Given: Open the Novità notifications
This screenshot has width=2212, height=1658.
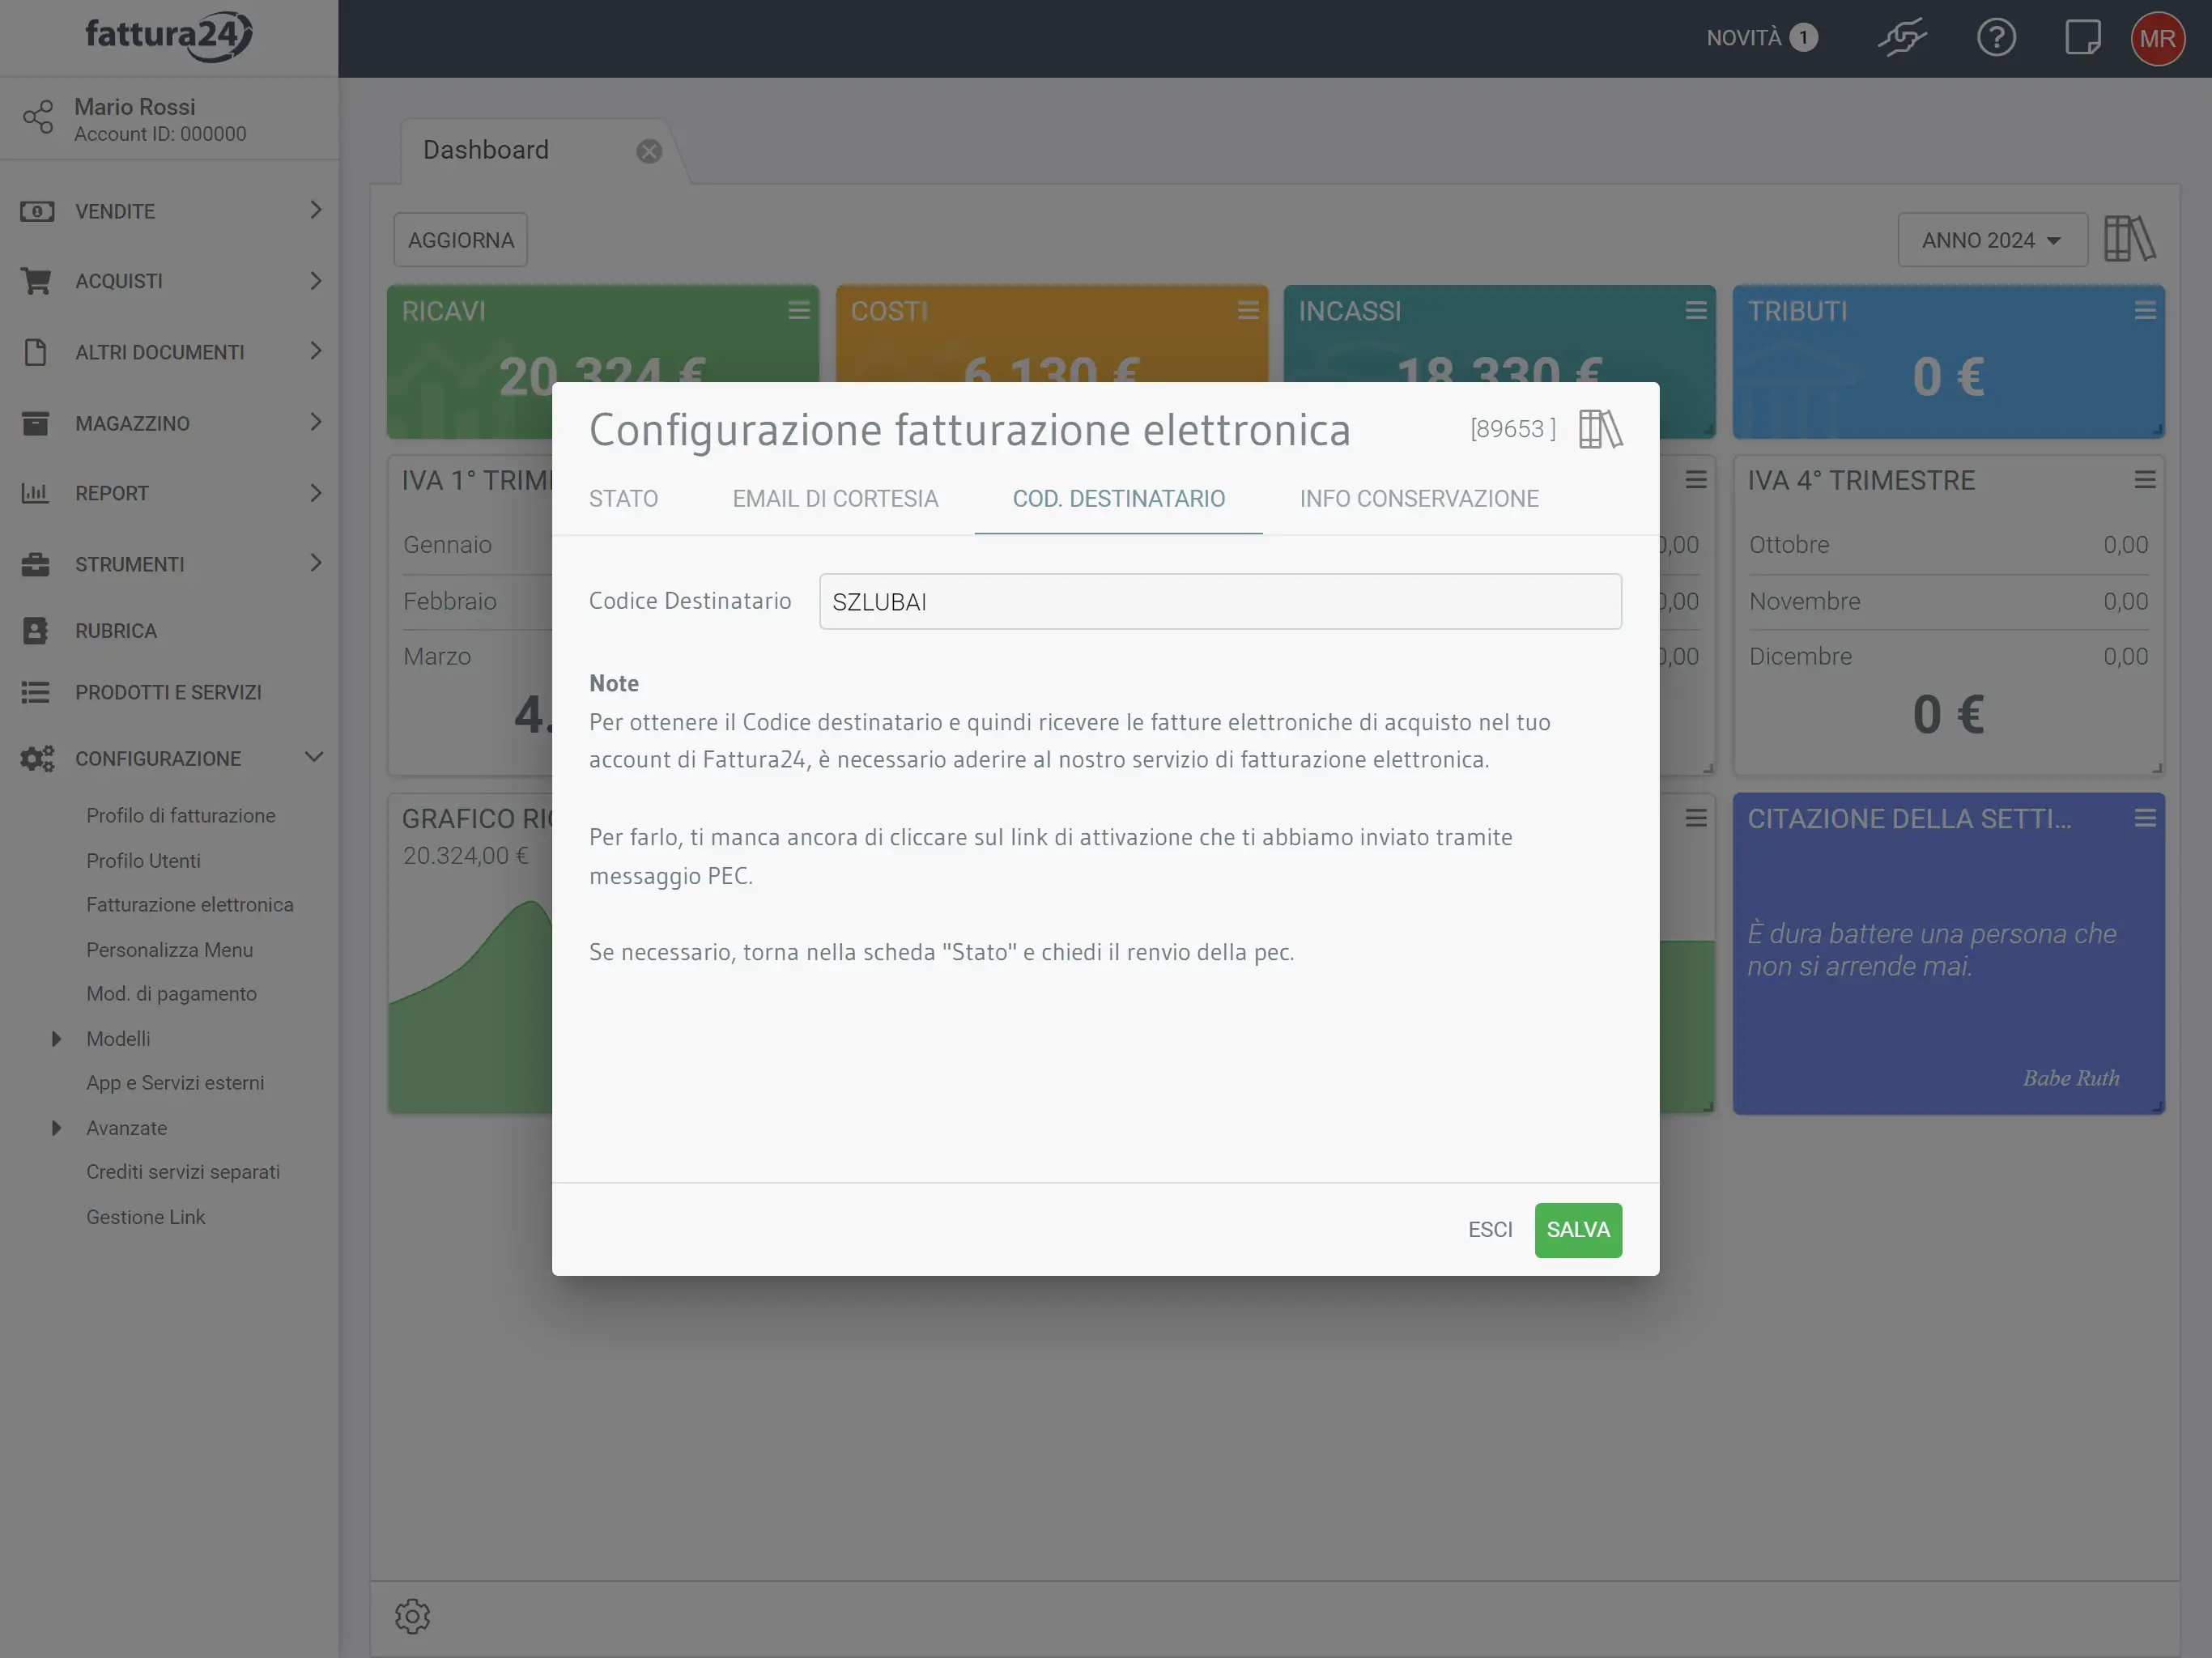Looking at the screenshot, I should (1762, 38).
